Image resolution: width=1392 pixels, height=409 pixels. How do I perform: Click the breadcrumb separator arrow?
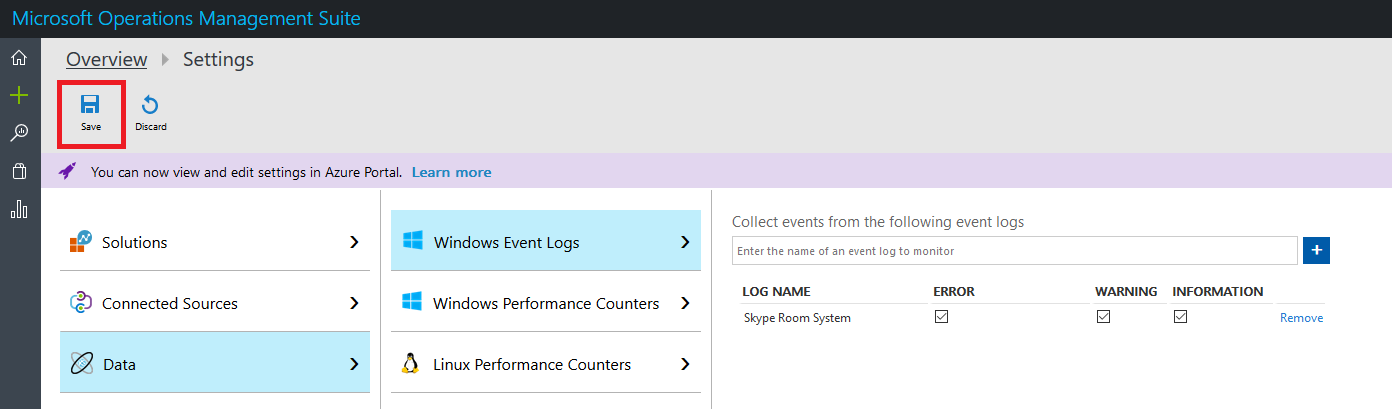point(165,60)
